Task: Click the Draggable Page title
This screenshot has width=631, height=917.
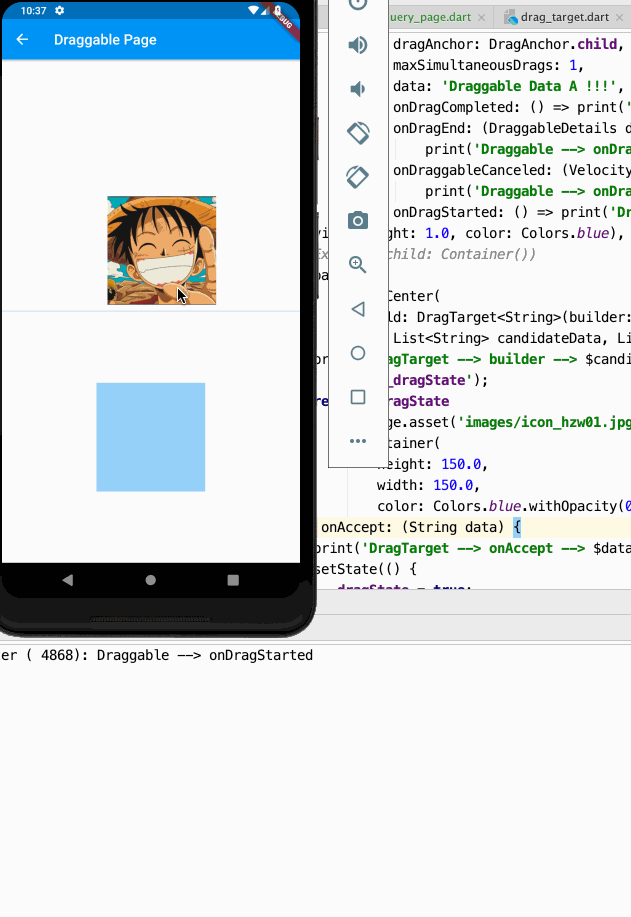Action: [105, 40]
